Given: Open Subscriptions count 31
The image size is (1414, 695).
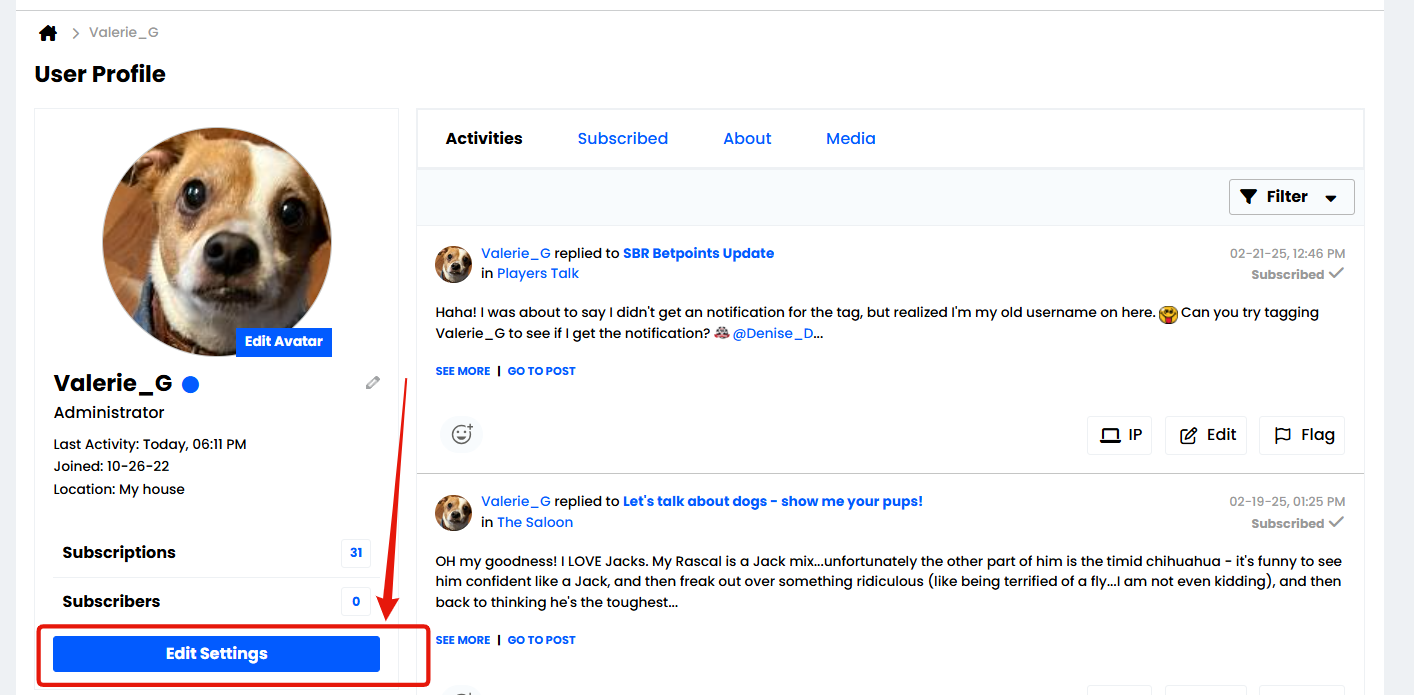Looking at the screenshot, I should (356, 552).
